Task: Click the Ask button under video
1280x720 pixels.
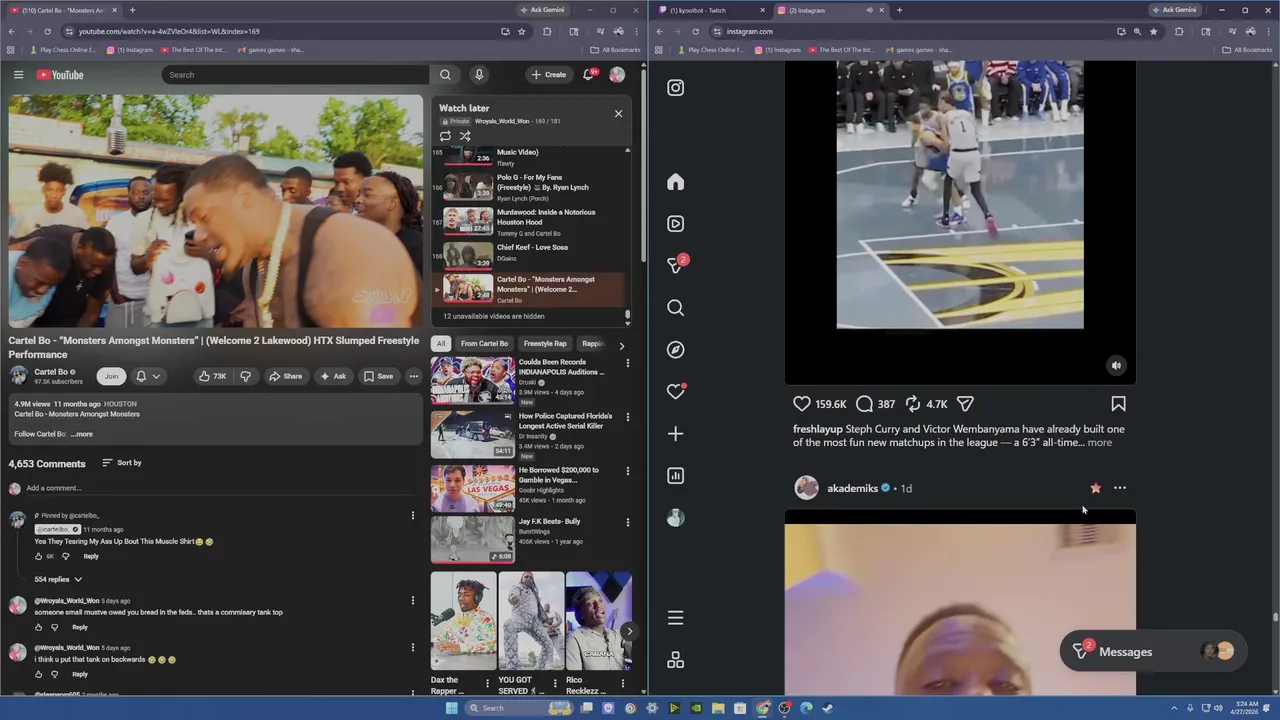Action: (x=333, y=376)
